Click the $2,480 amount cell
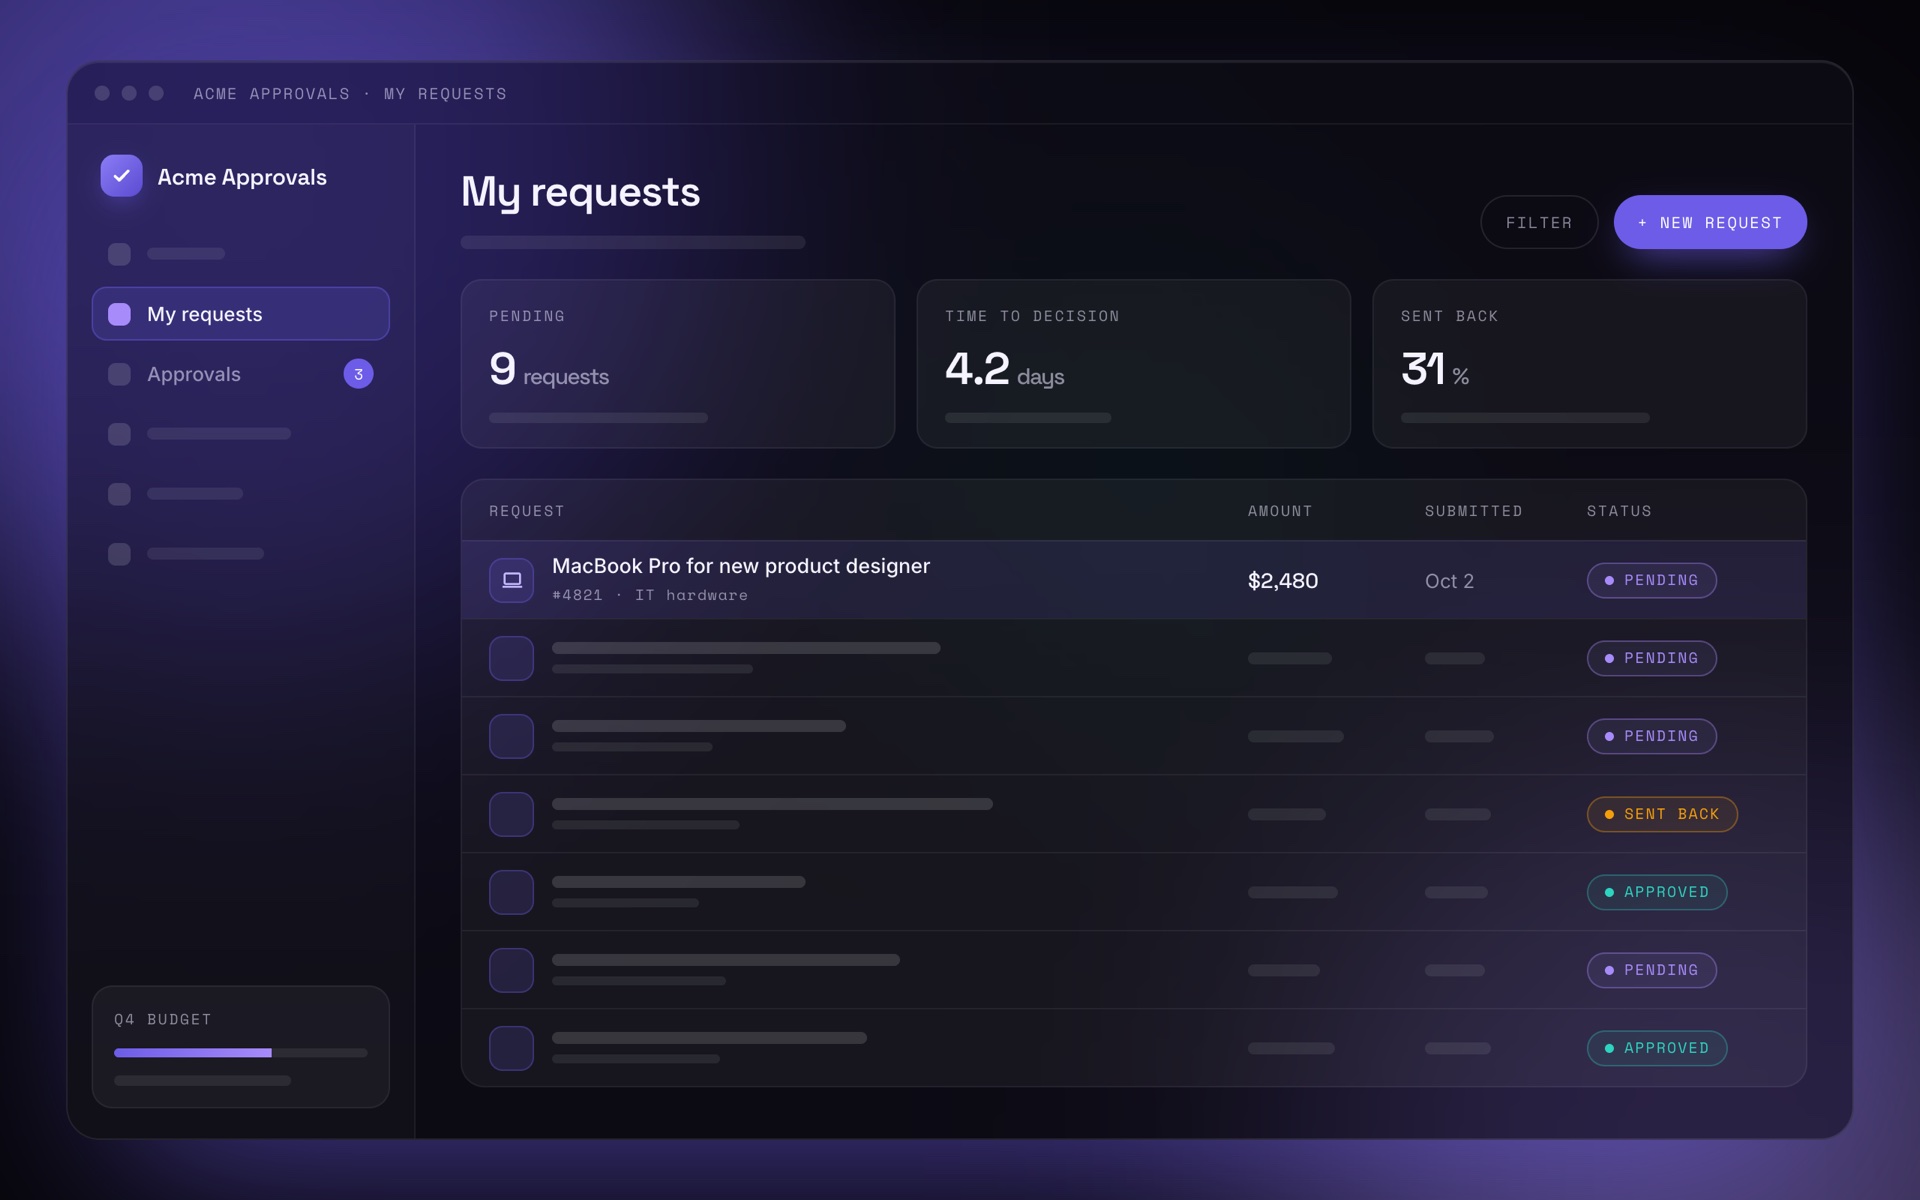Screen dimensions: 1920x1200 click(1283, 581)
